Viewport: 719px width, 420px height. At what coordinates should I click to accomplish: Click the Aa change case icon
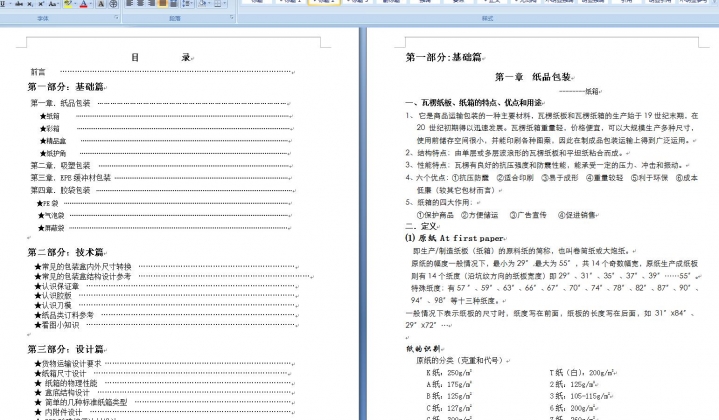(x=52, y=3)
